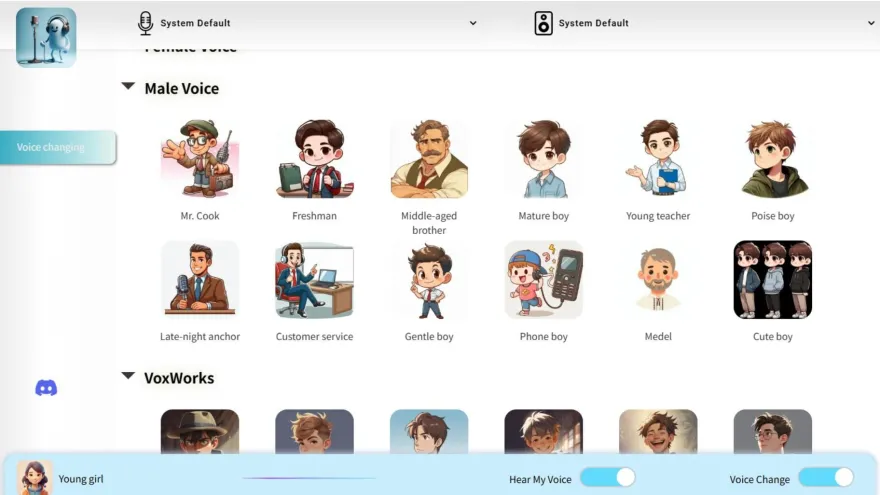Select the Customer service voice avatar

click(x=314, y=279)
